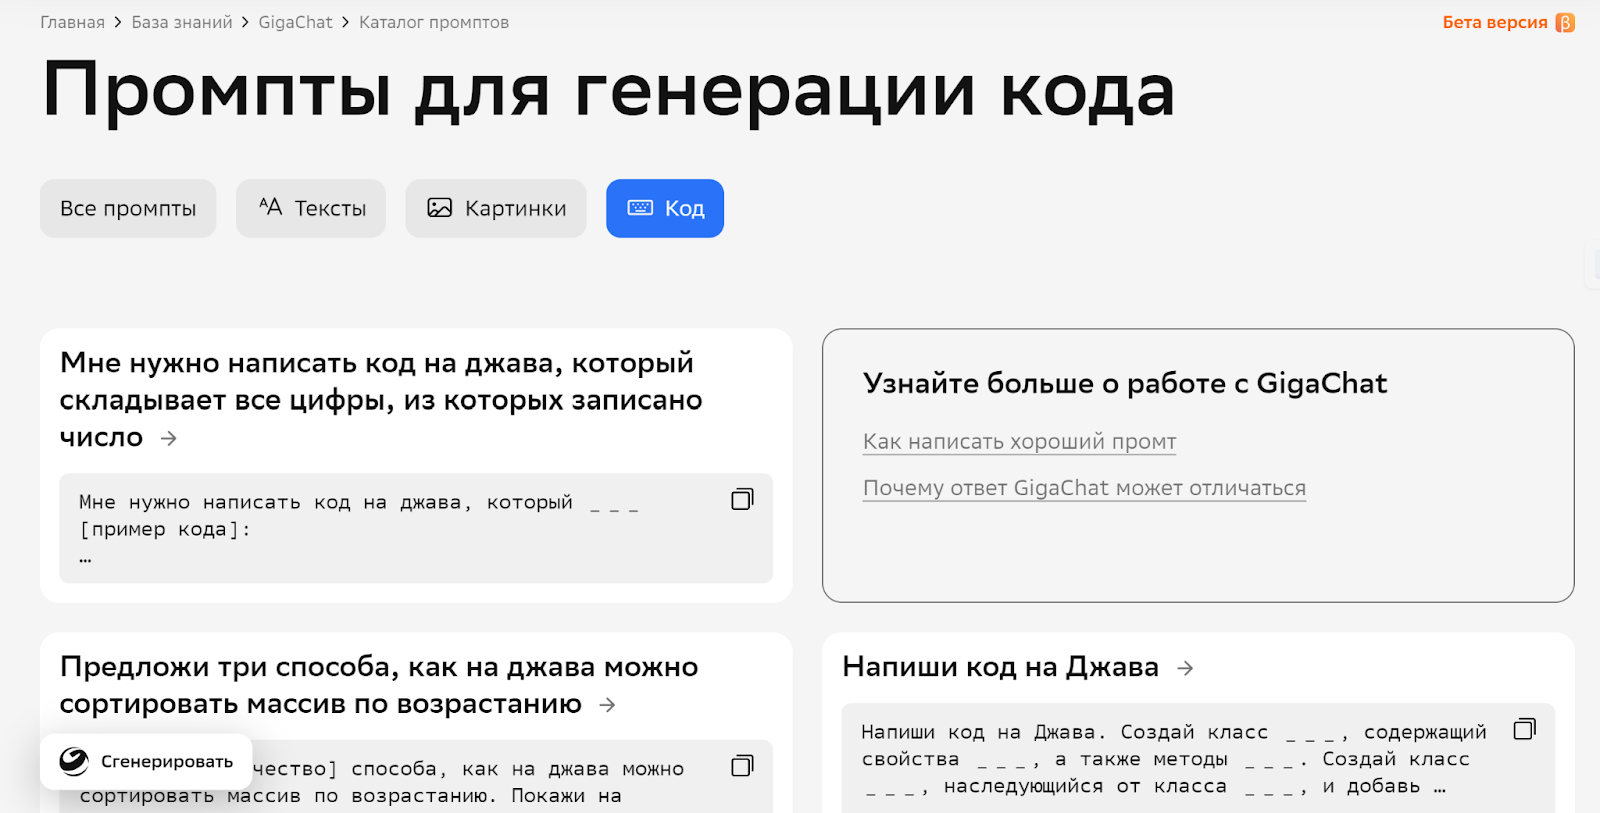The image size is (1600, 813).
Task: Click the digit-sum prompt template text box
Action: pos(416,528)
